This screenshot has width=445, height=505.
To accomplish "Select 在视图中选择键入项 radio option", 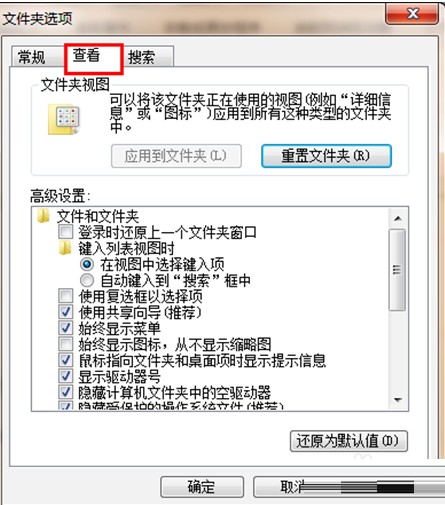I will point(87,264).
